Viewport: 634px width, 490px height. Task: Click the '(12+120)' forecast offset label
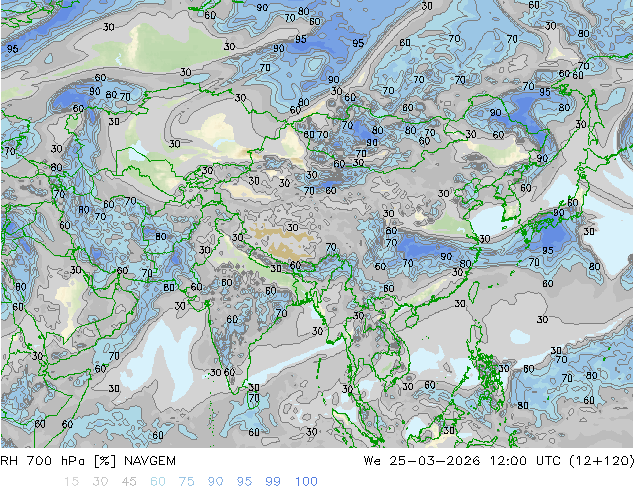(601, 461)
